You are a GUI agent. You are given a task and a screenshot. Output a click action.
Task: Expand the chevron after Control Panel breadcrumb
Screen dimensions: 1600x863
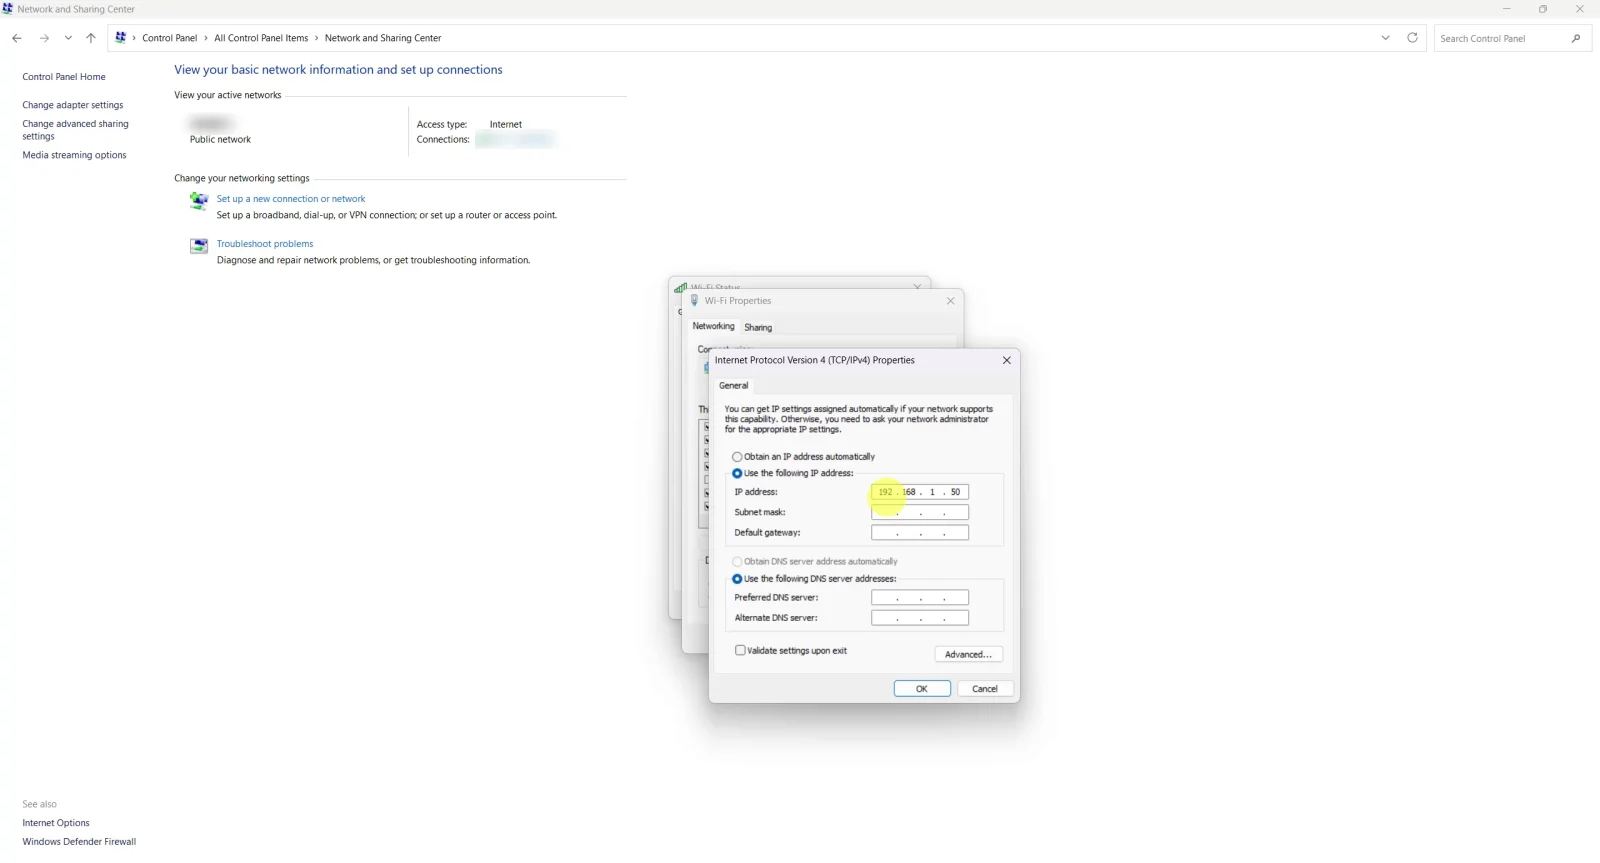click(206, 38)
